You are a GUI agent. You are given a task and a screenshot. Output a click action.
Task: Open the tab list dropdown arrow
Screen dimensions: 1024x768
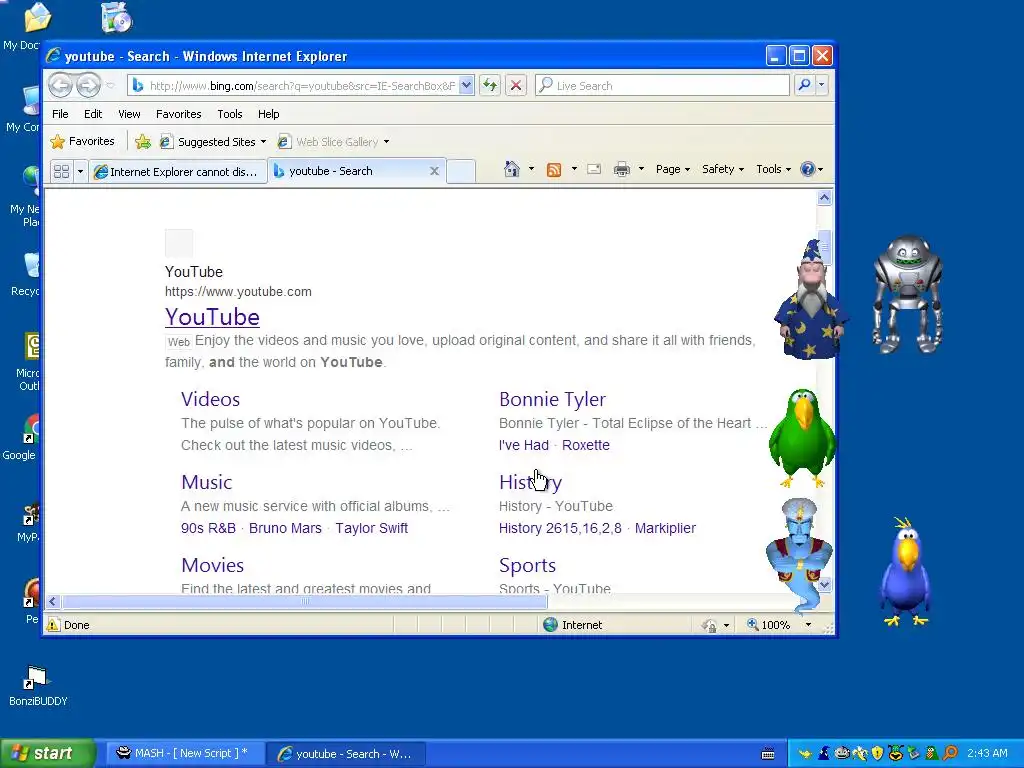80,171
